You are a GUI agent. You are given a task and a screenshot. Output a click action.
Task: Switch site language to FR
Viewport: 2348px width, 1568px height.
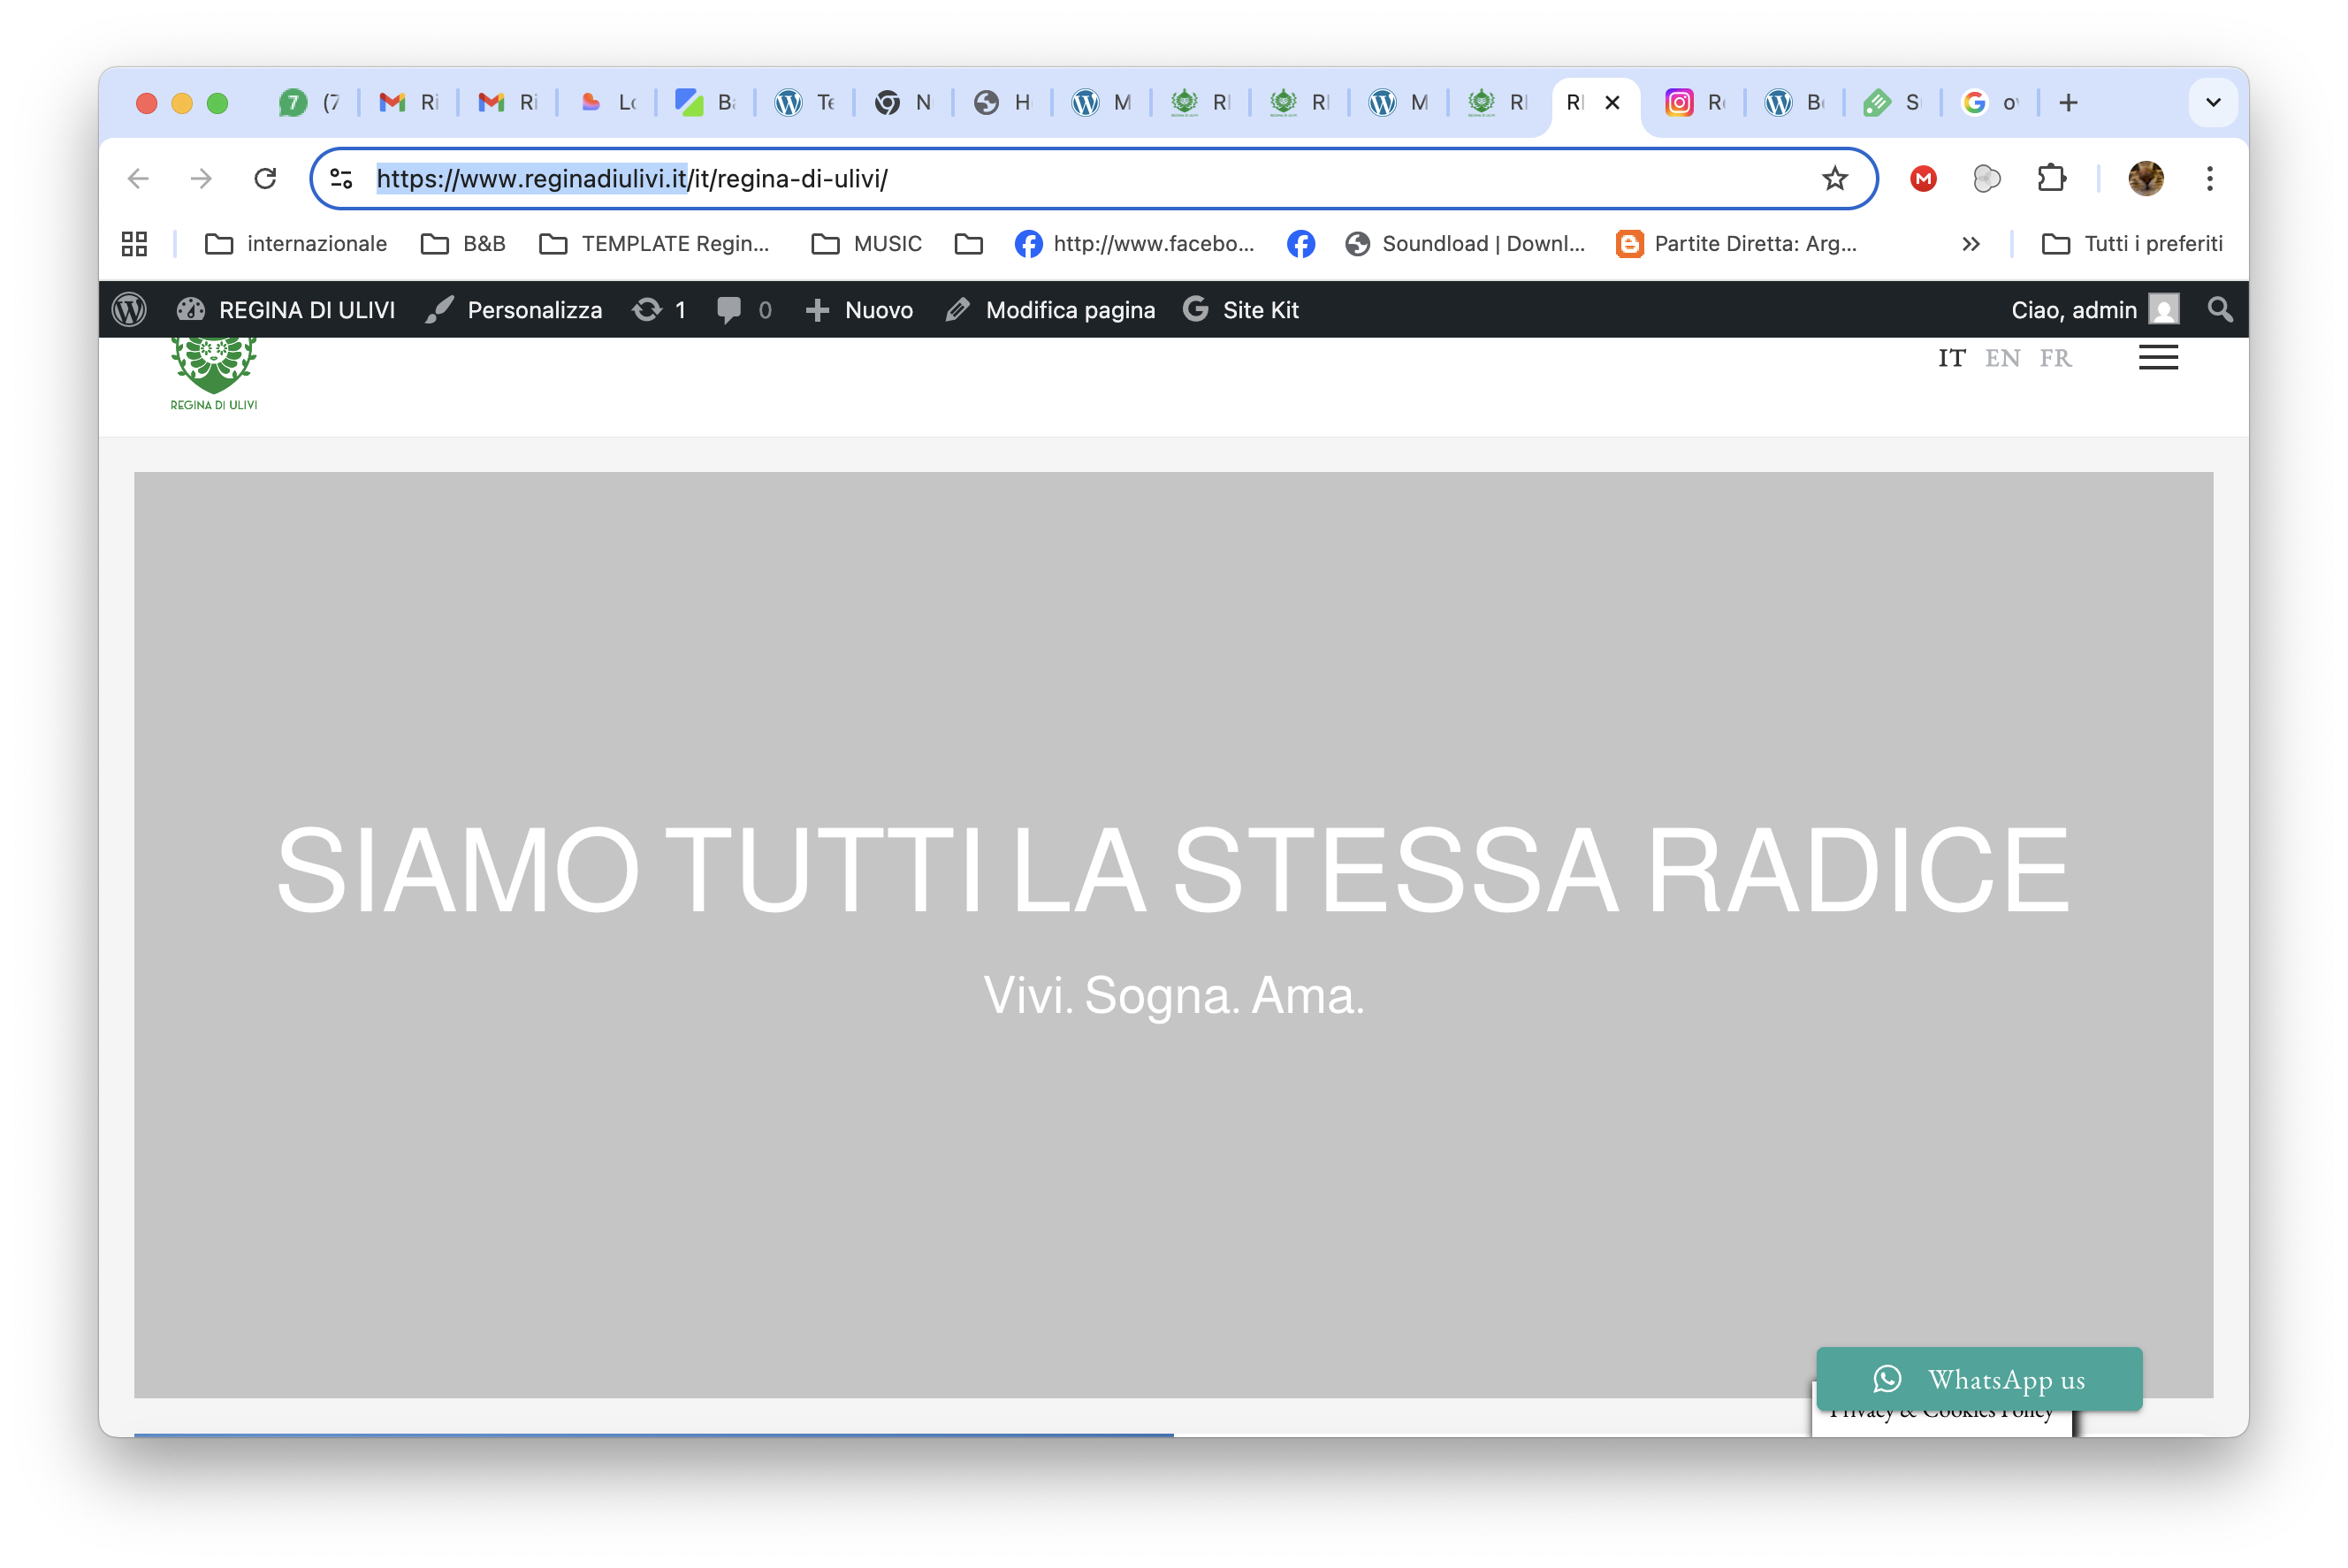(2055, 358)
